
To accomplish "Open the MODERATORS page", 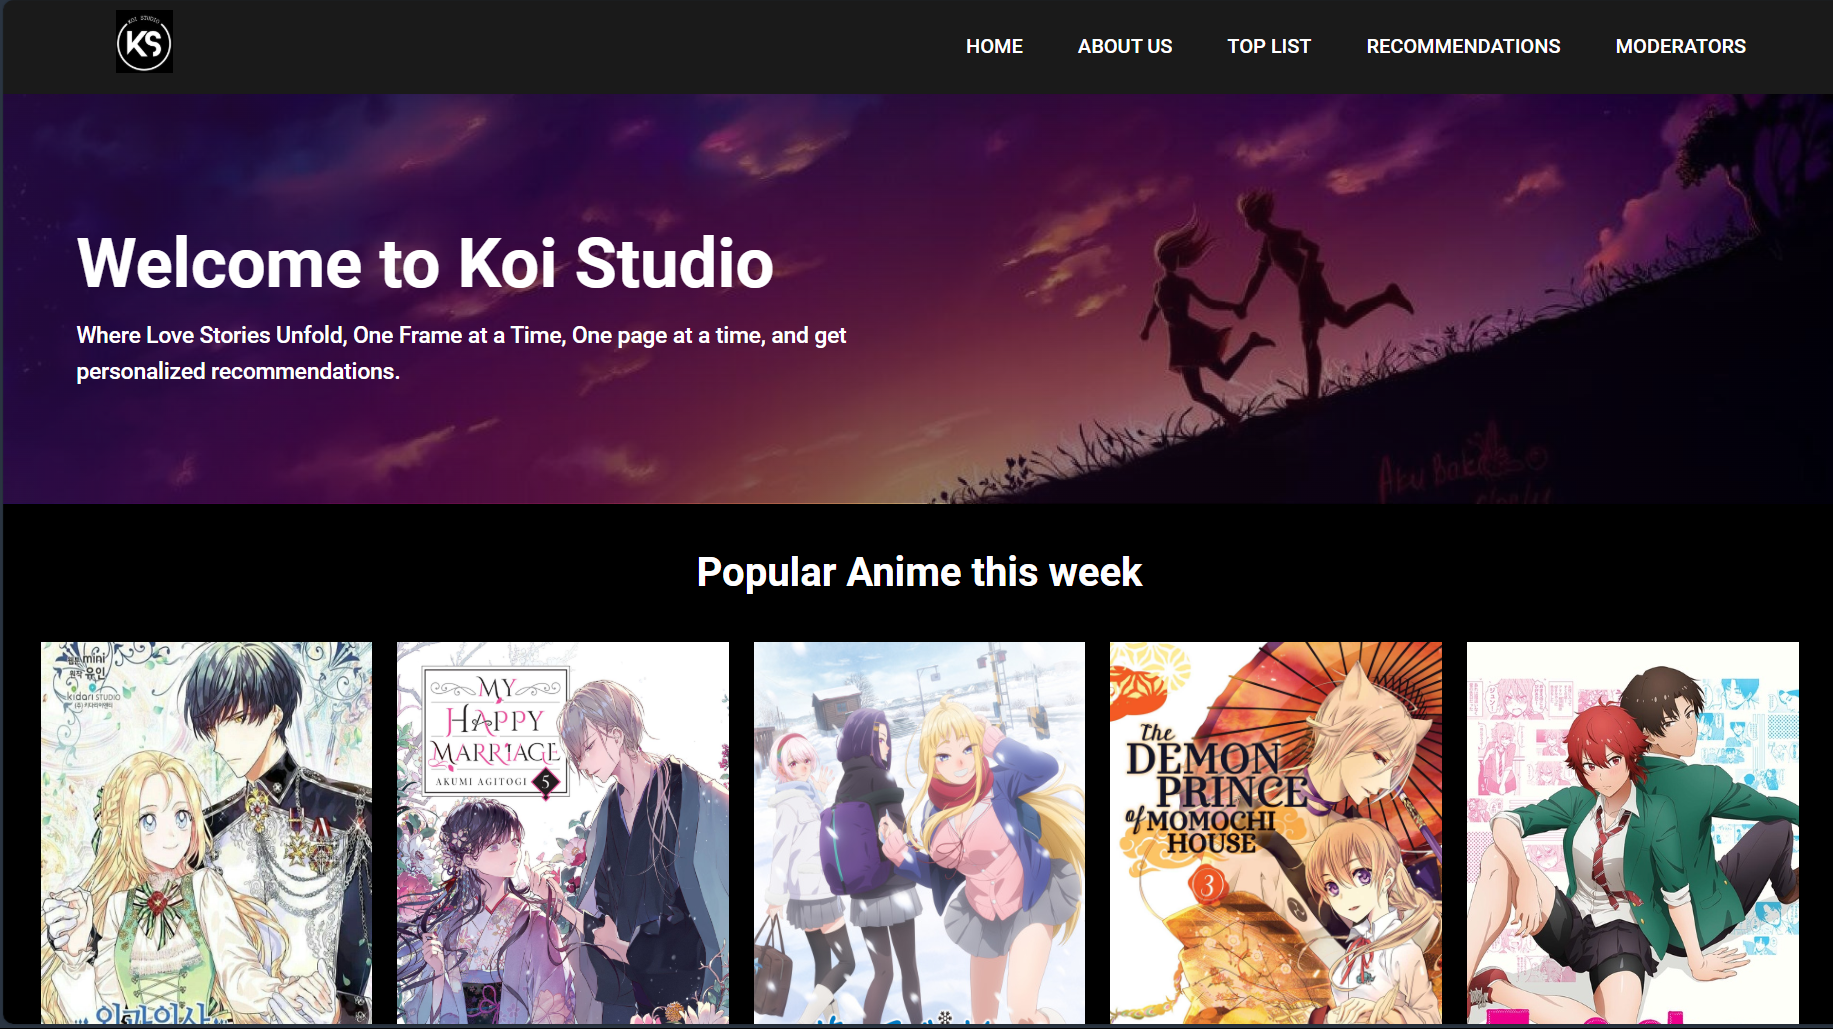I will (1681, 46).
